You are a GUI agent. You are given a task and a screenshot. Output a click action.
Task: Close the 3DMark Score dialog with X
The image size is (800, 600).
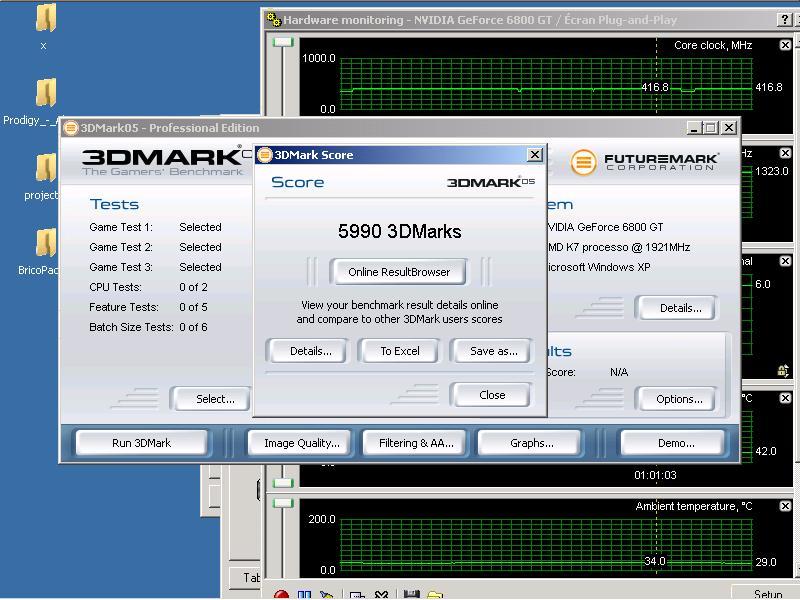[x=534, y=155]
